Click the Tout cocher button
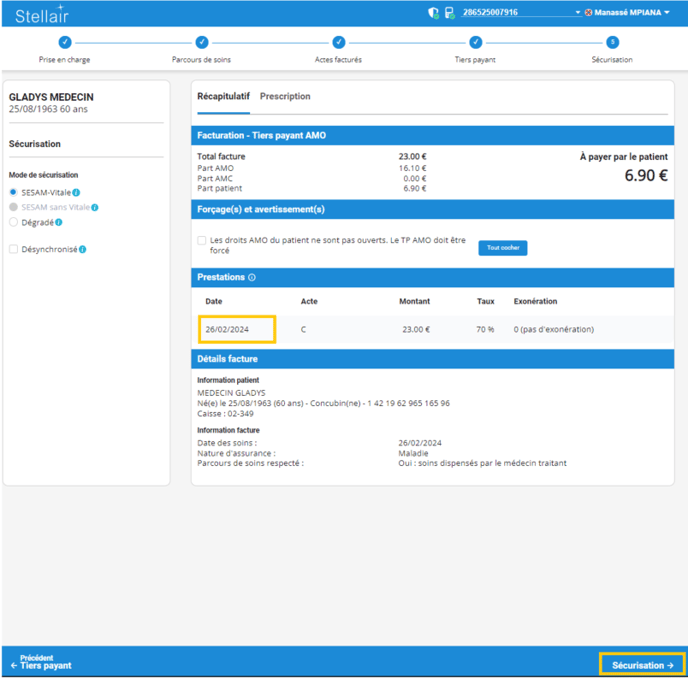The width and height of the screenshot is (688, 678). coord(503,248)
